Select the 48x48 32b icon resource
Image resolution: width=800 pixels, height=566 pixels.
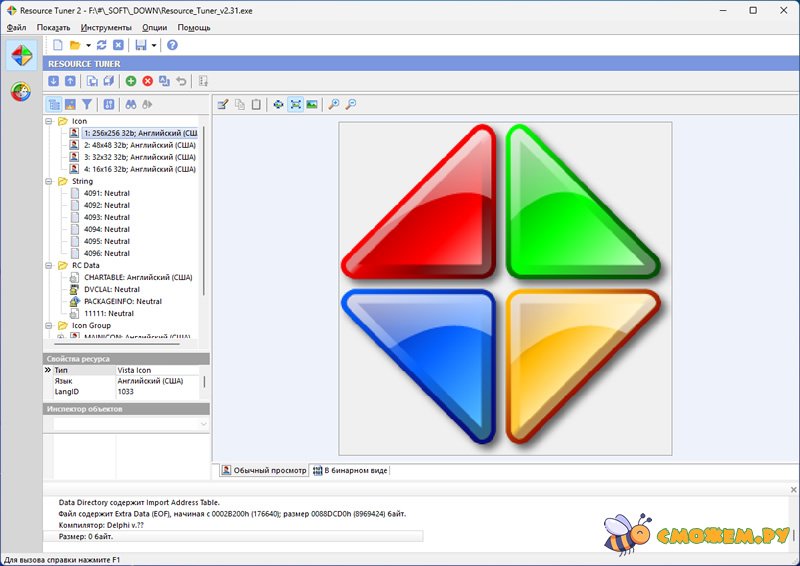click(x=139, y=145)
